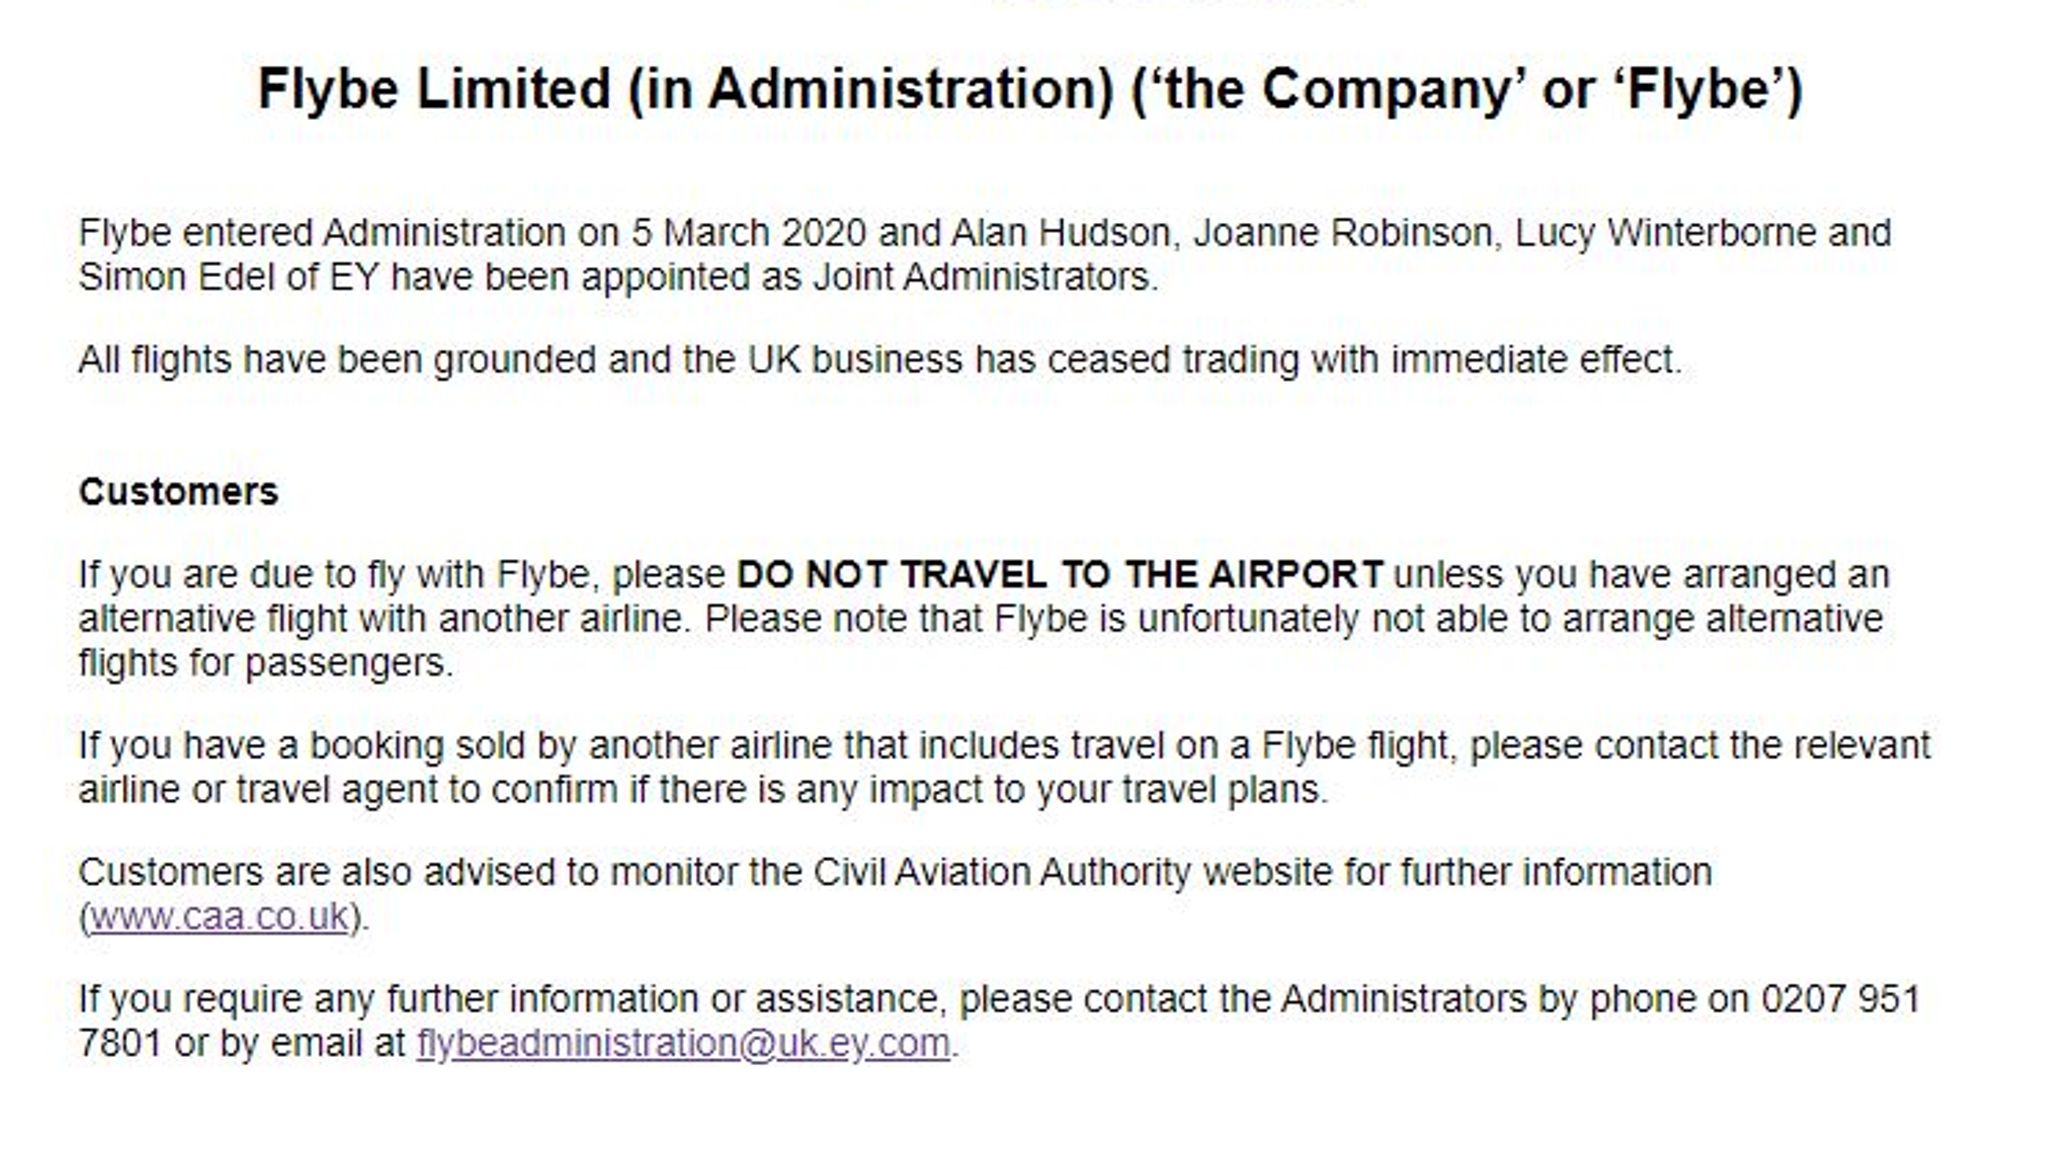Click the name 'Simon Edel'

(176, 277)
